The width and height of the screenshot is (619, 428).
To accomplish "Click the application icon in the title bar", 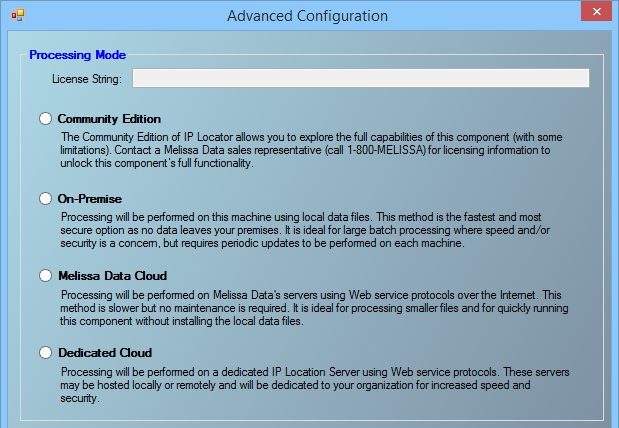I will point(17,15).
